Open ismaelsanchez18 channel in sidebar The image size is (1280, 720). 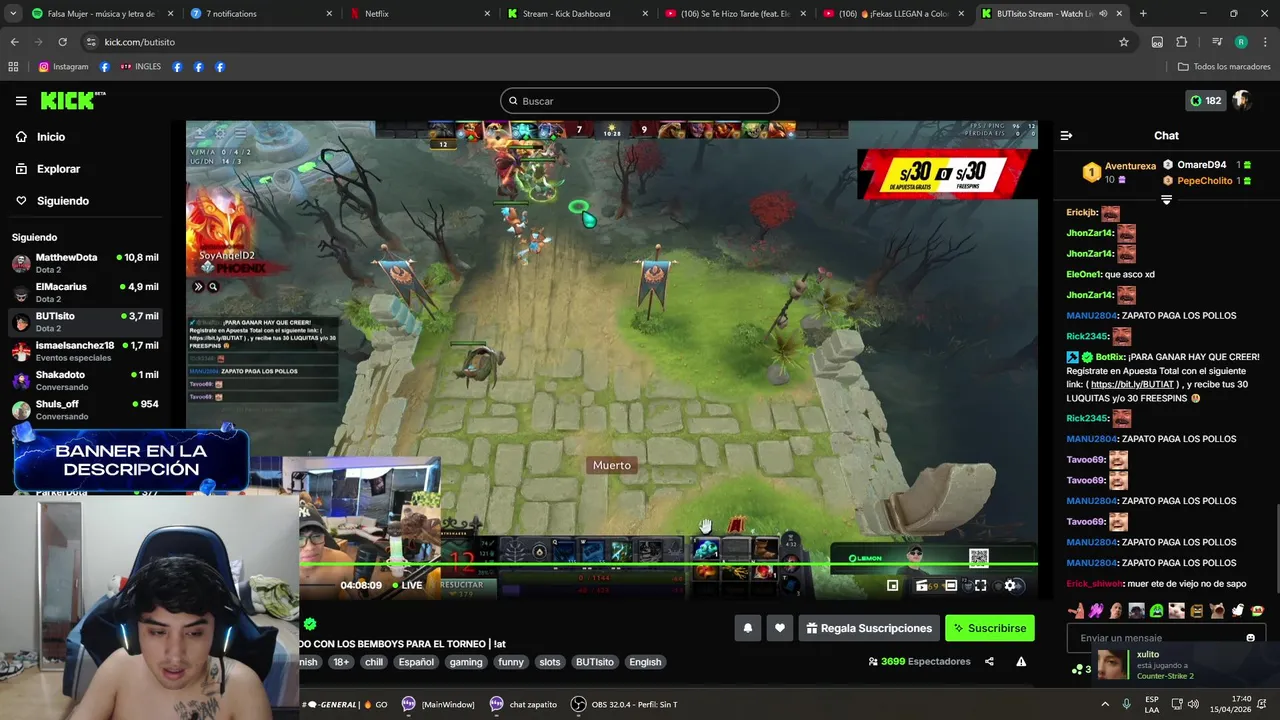[86, 351]
